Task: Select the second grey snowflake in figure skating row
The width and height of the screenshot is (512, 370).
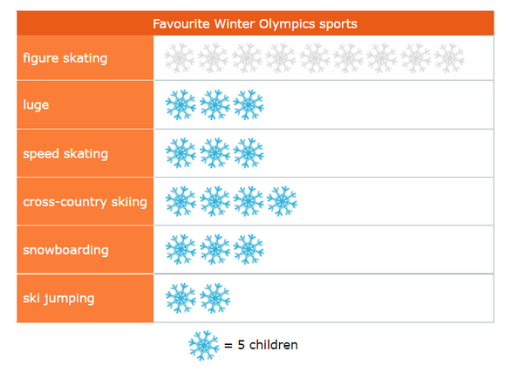Action: point(213,58)
